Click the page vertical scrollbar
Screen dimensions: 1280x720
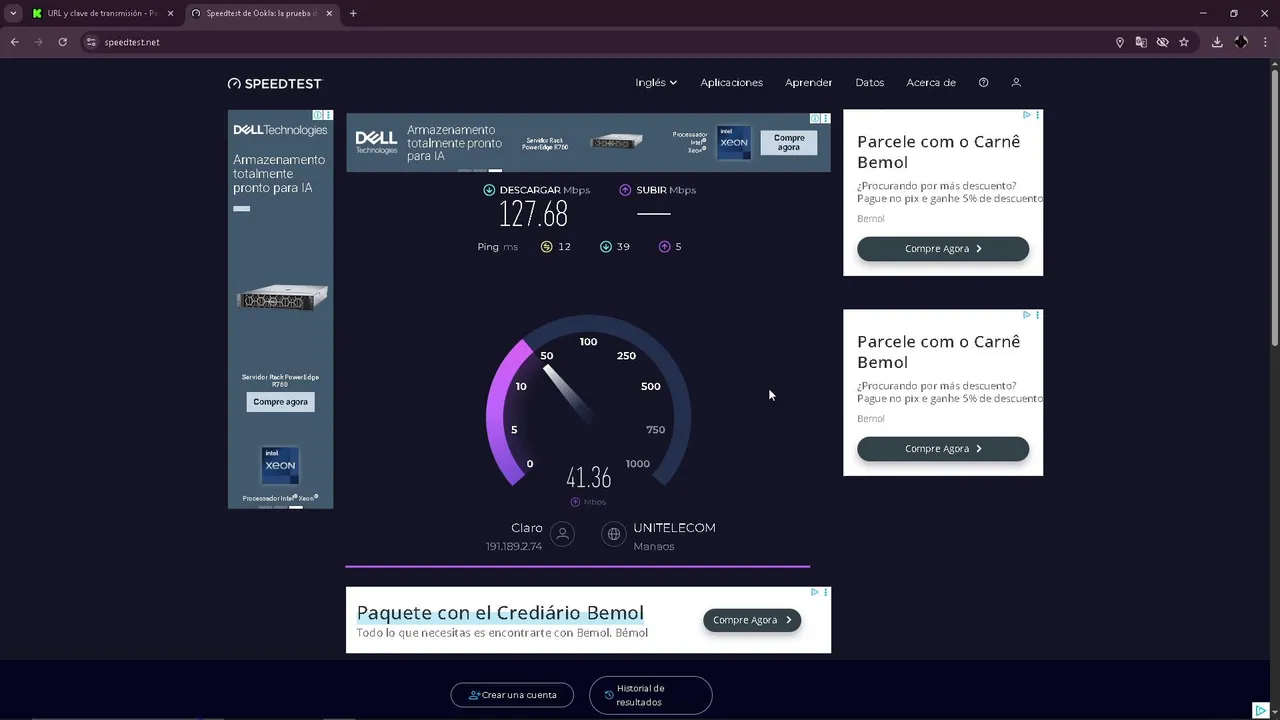[1274, 207]
